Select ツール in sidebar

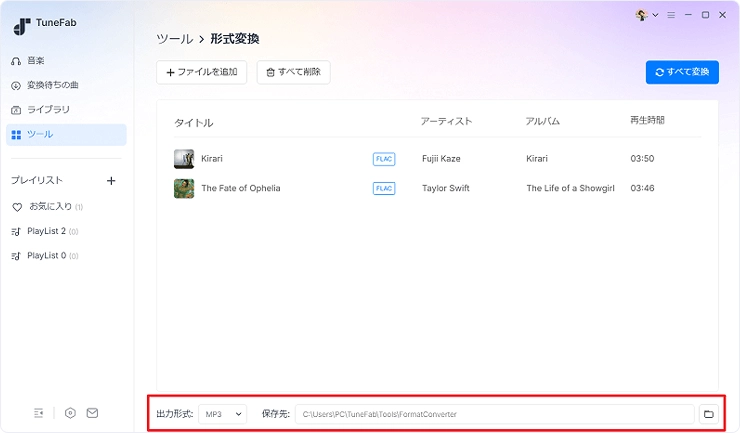click(x=67, y=135)
